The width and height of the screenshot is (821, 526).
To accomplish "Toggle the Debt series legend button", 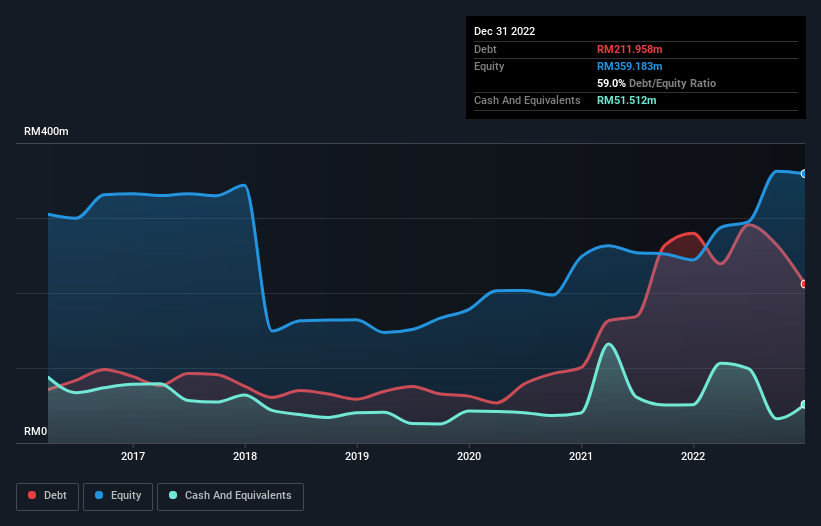I will [x=48, y=496].
